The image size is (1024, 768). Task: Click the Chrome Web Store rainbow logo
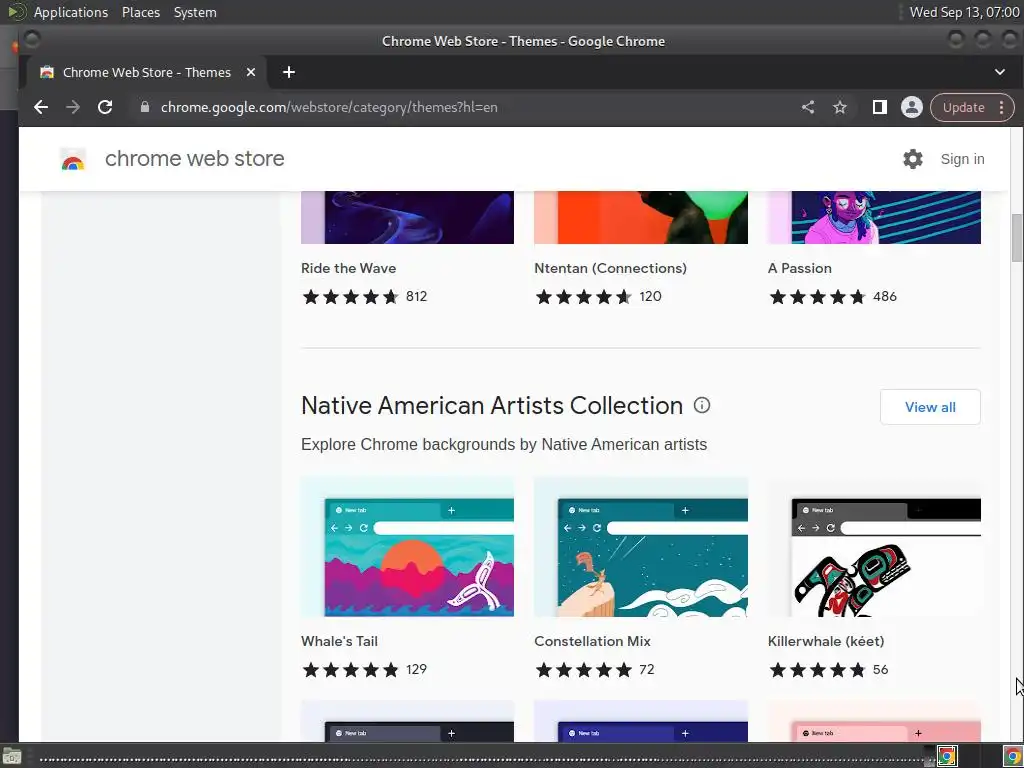73,159
